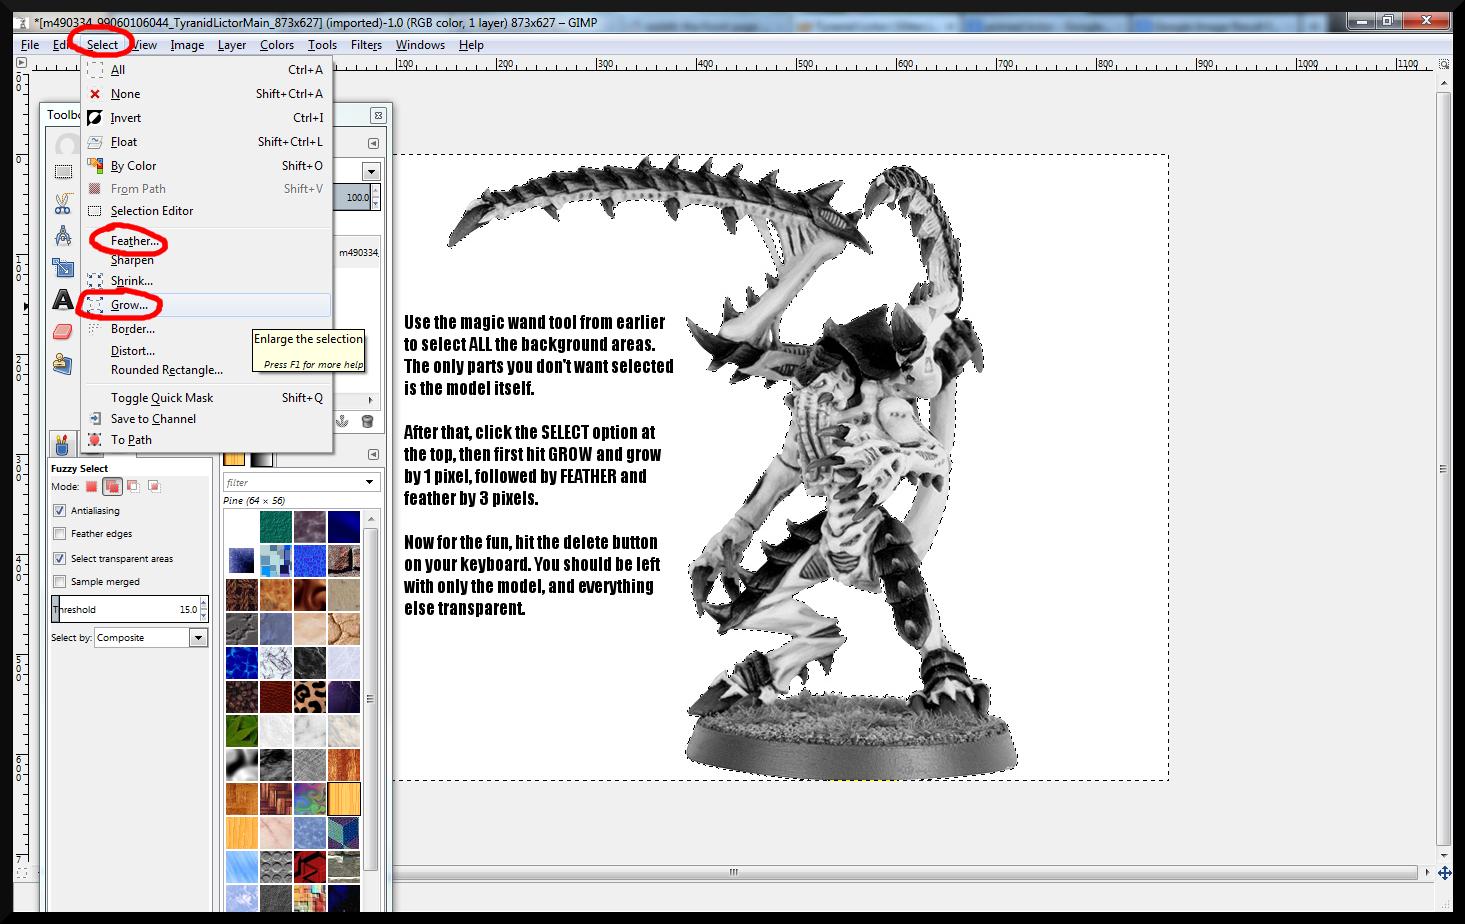Click Rounded Rectangle... entry
This screenshot has width=1465, height=924.
(x=206, y=370)
